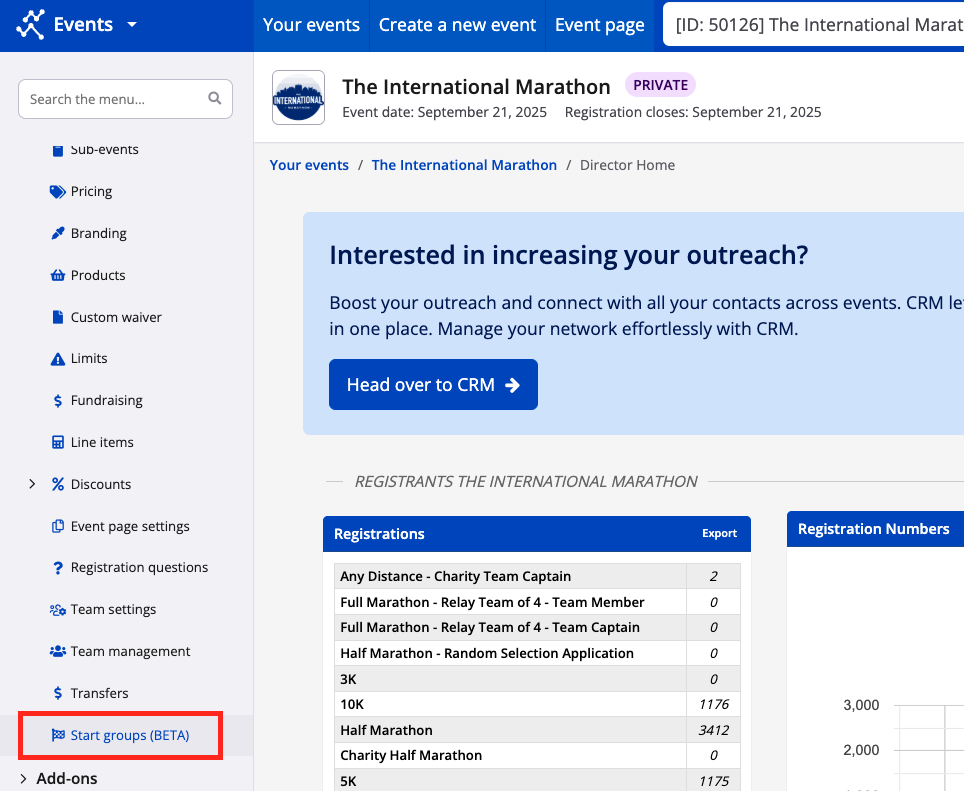Screen dimensions: 964x791
Task: Click the Team management people icon
Action: coord(58,651)
